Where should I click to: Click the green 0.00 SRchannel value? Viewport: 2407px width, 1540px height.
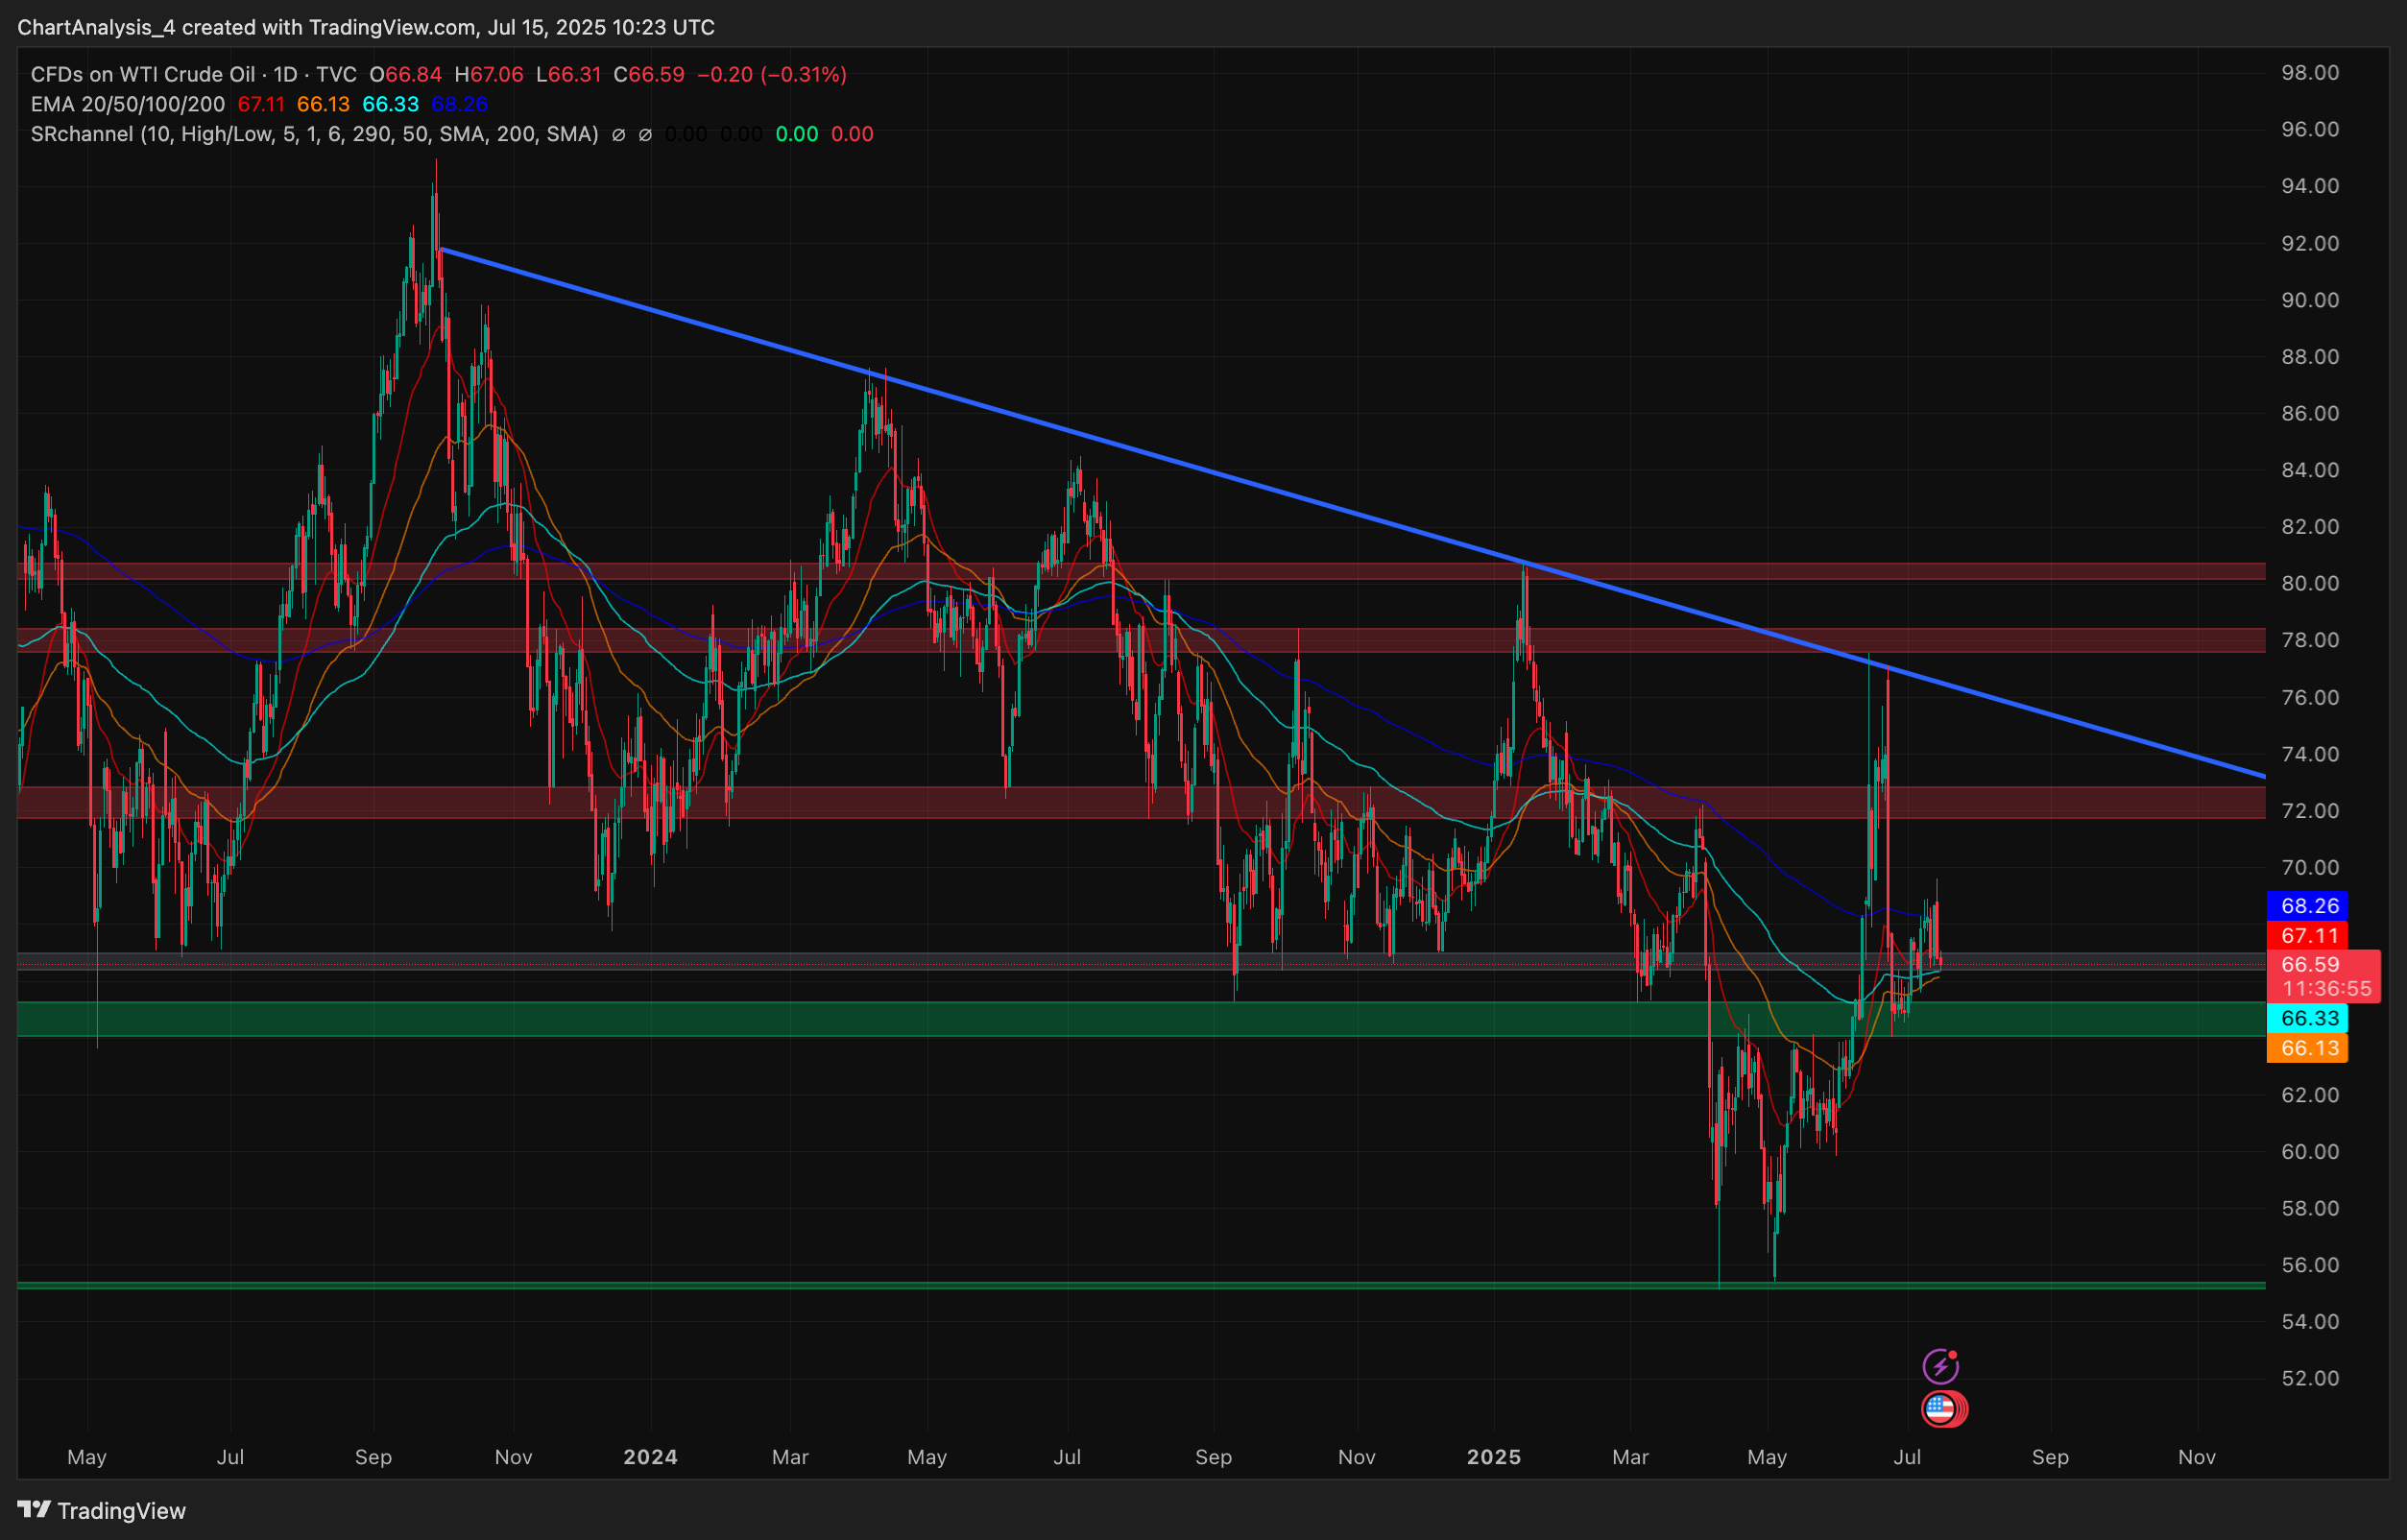(797, 134)
